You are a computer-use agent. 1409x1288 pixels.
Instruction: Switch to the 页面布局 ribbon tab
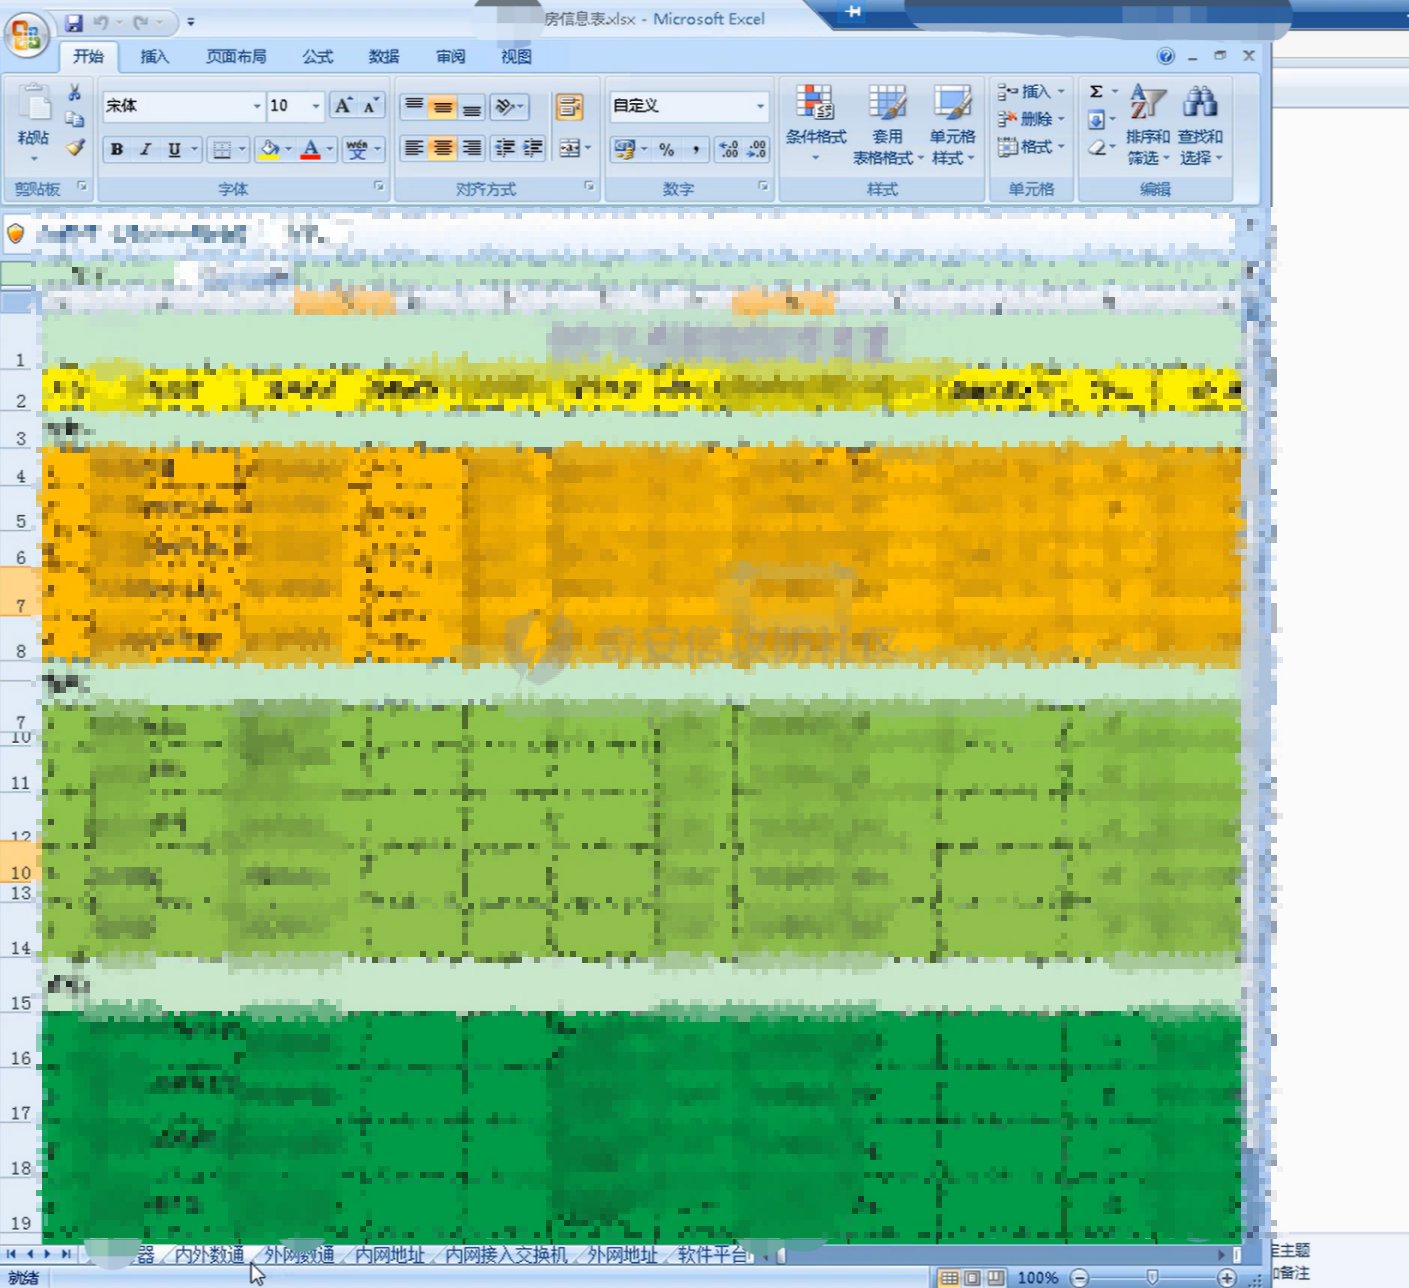point(236,57)
